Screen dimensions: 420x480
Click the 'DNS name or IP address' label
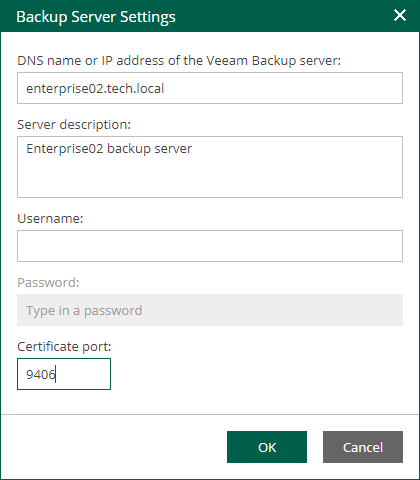179,61
